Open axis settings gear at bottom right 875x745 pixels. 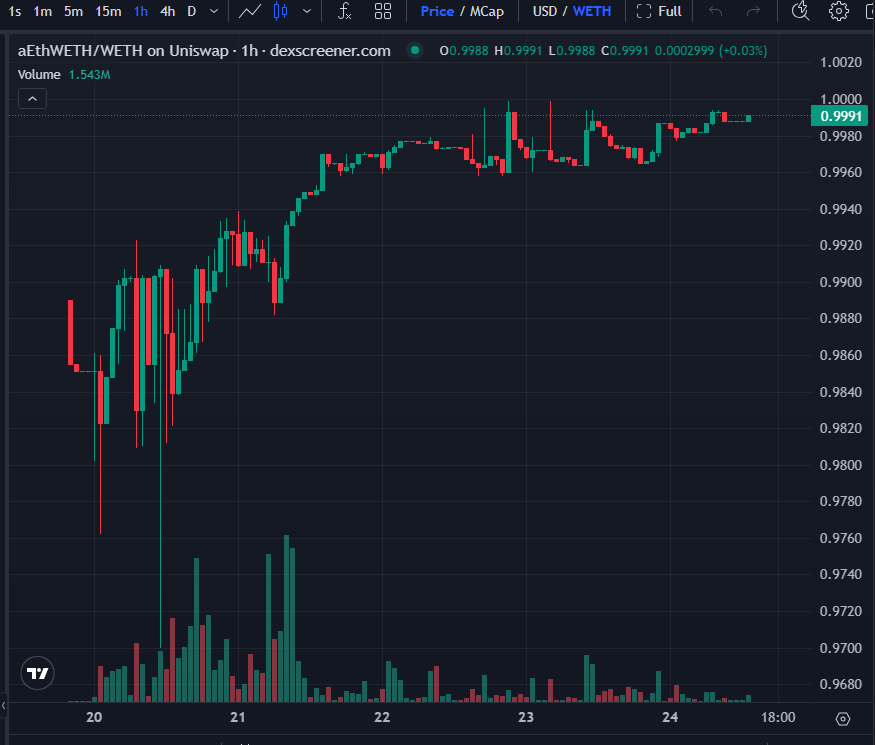(x=843, y=719)
